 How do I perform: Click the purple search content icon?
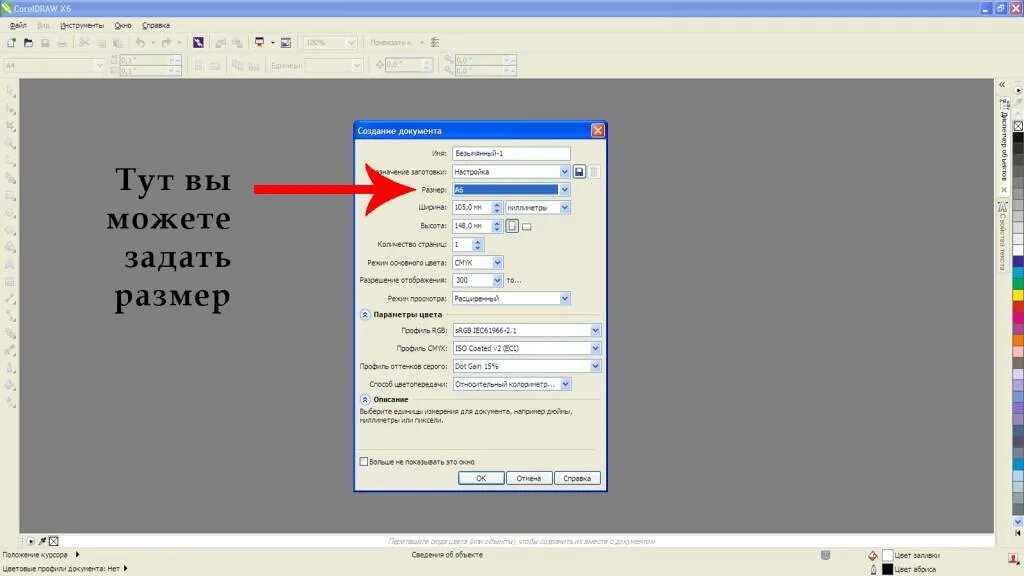pos(198,42)
